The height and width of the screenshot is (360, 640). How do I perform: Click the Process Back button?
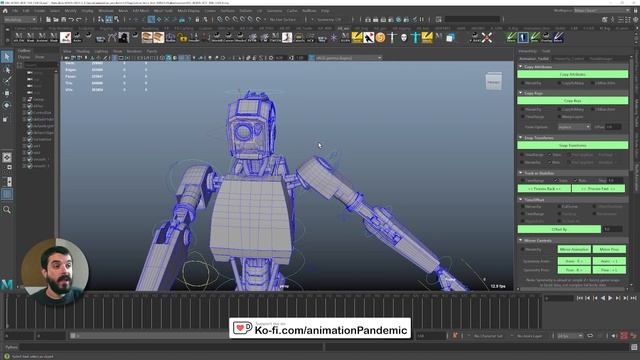pyautogui.click(x=544, y=189)
